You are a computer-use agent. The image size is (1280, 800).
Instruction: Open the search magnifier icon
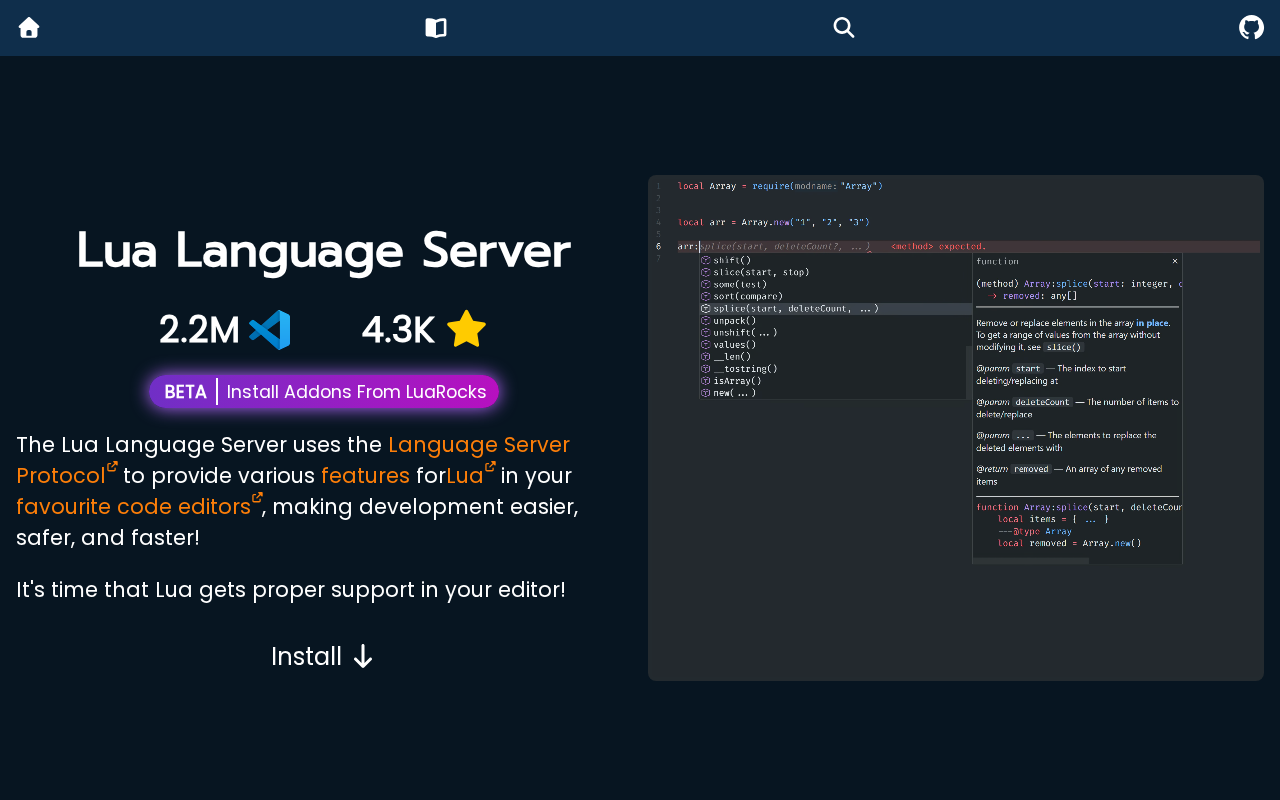[x=844, y=28]
